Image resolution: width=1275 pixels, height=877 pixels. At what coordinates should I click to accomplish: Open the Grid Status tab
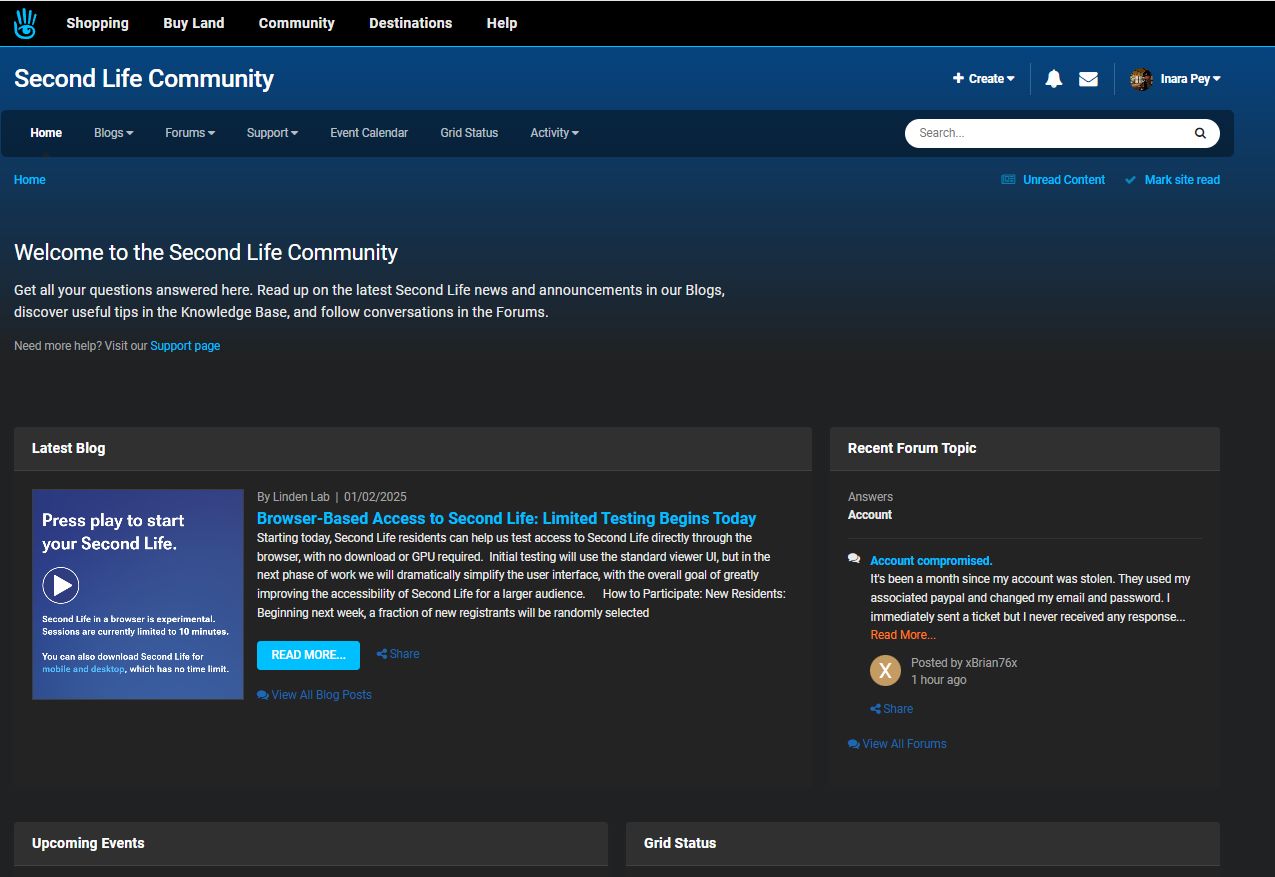(x=469, y=133)
